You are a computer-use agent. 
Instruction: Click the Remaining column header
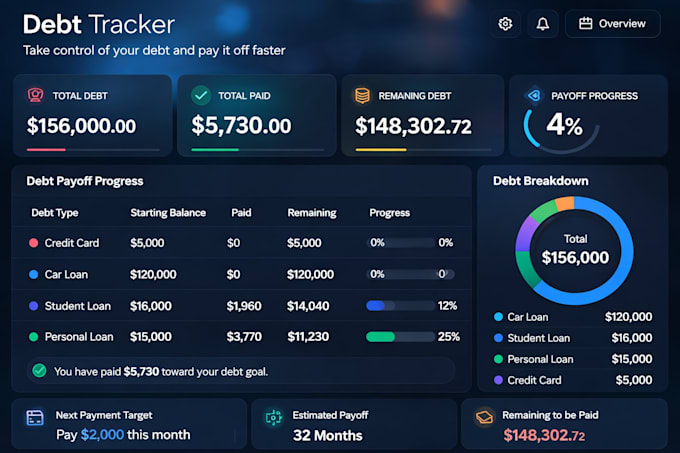point(312,213)
